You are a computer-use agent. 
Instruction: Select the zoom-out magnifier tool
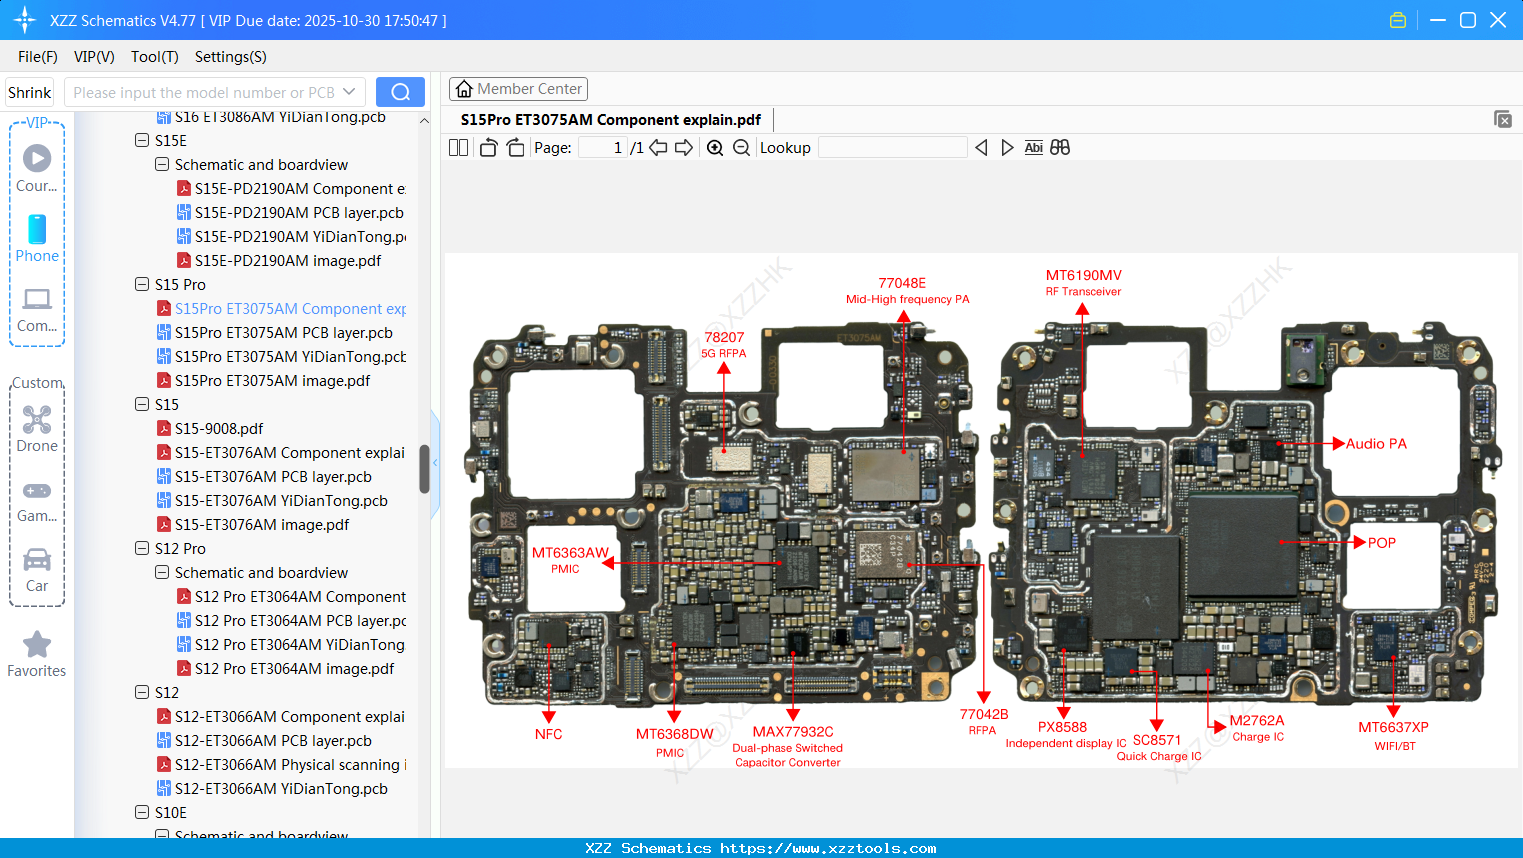(x=740, y=147)
